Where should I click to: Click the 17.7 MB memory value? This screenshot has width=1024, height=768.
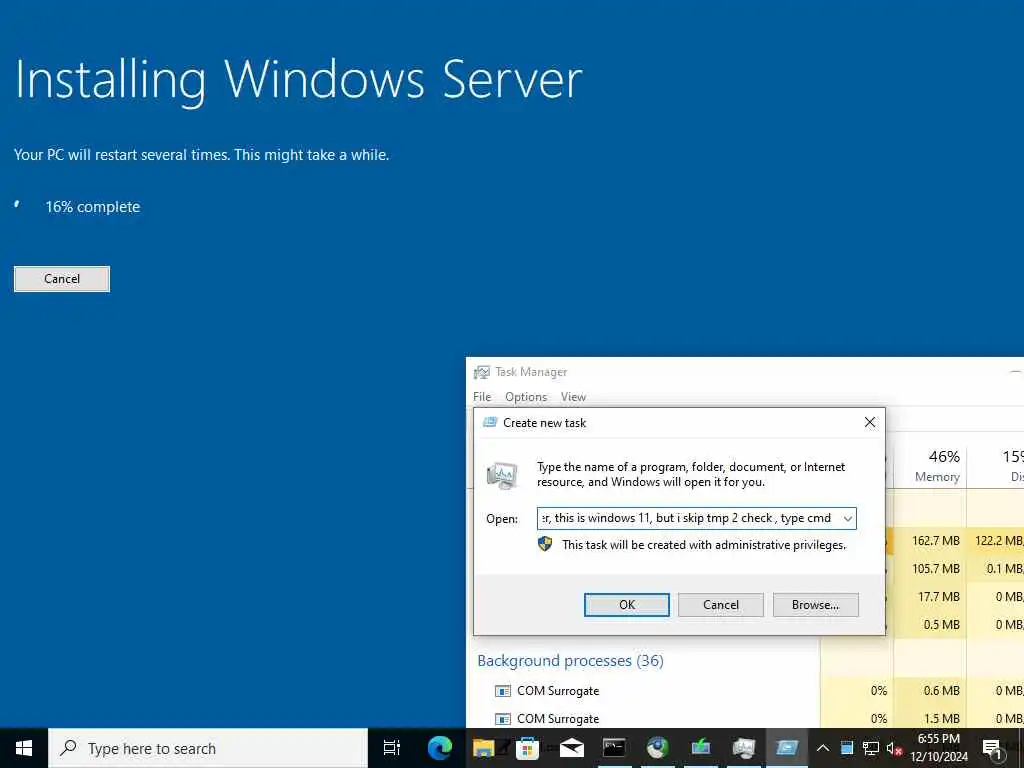click(x=939, y=597)
